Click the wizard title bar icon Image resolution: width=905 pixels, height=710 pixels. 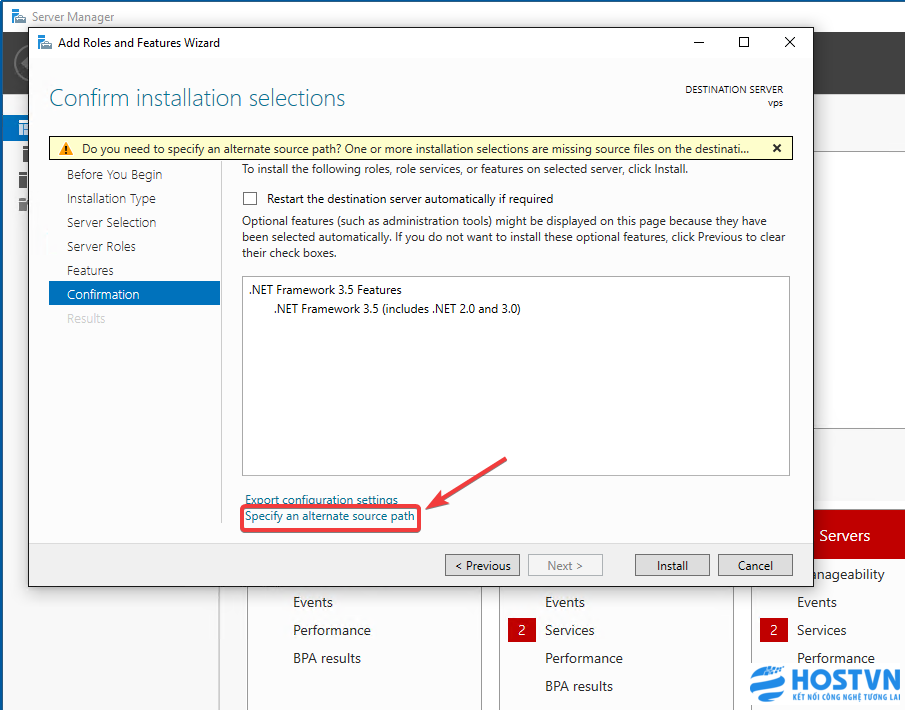tap(44, 43)
